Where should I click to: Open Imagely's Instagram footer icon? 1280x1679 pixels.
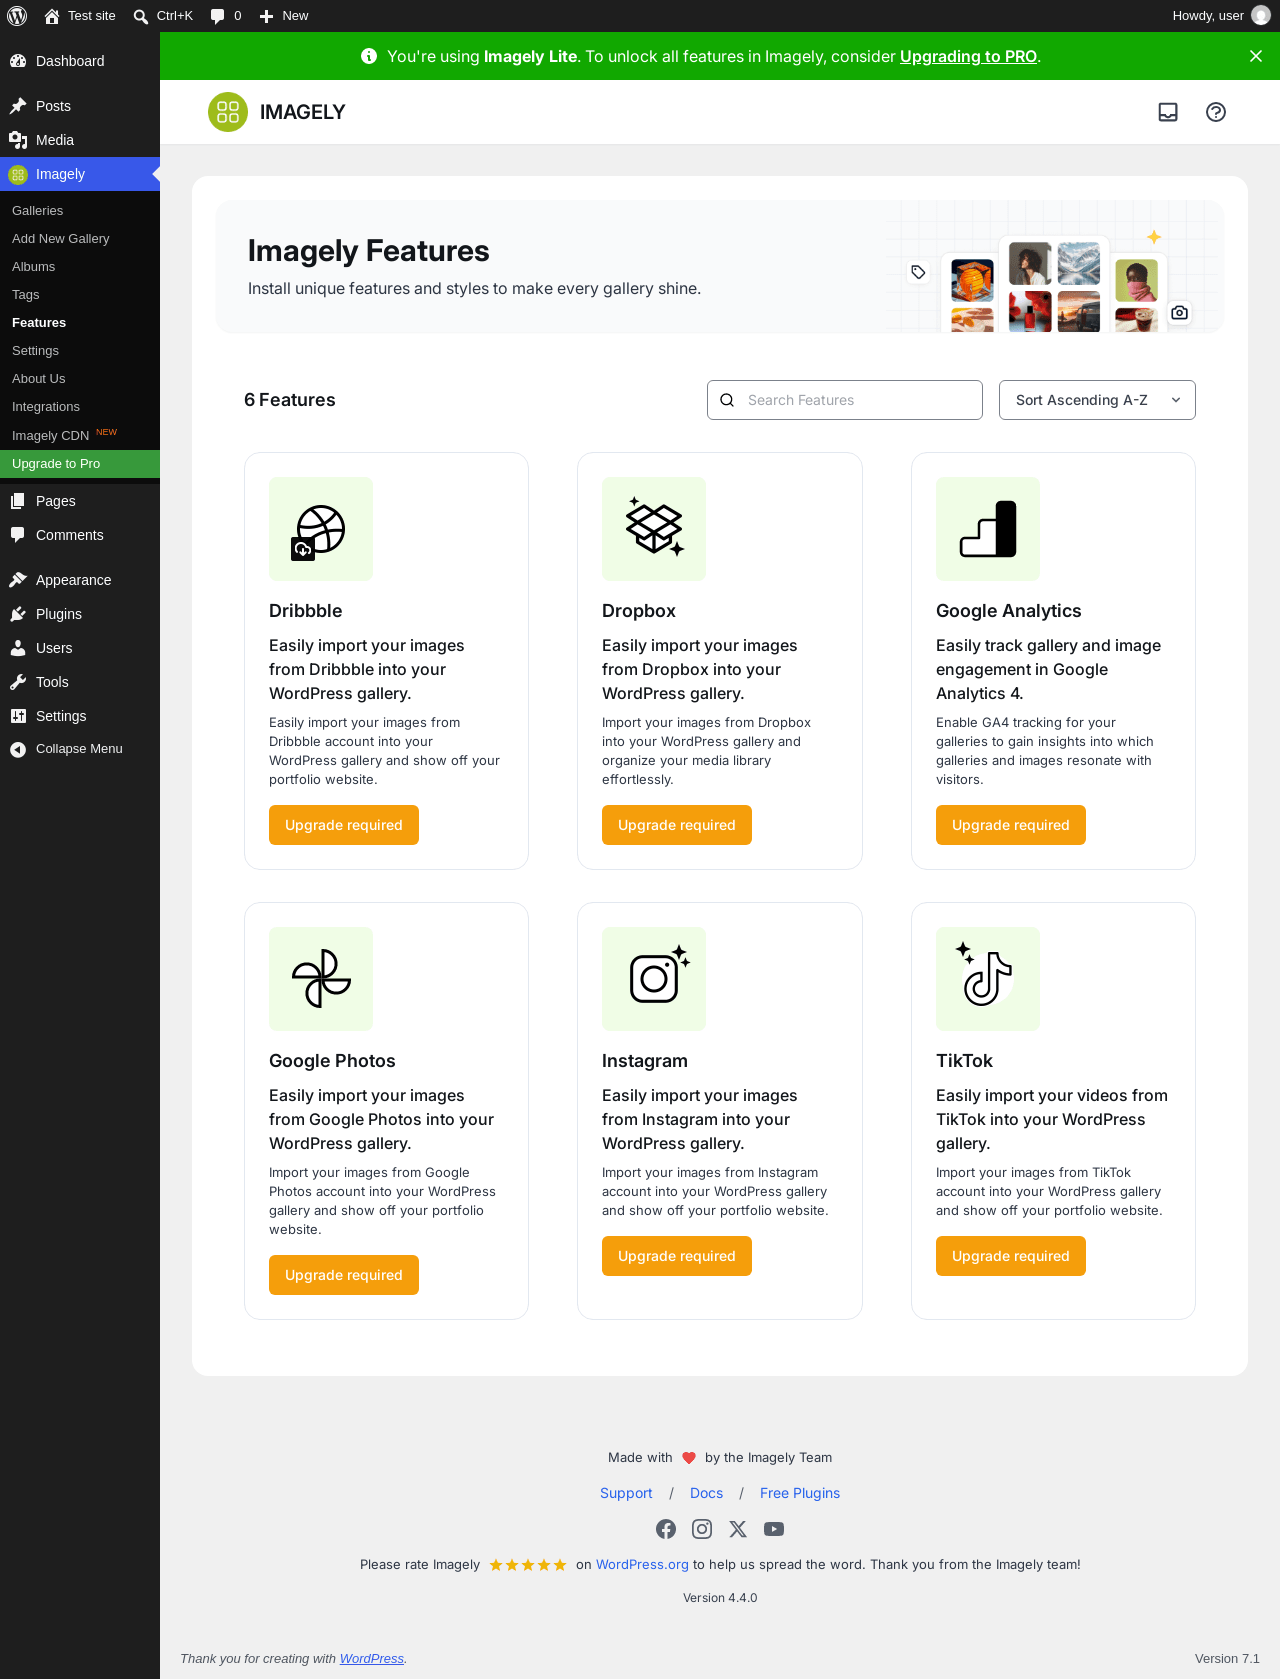tap(702, 1529)
